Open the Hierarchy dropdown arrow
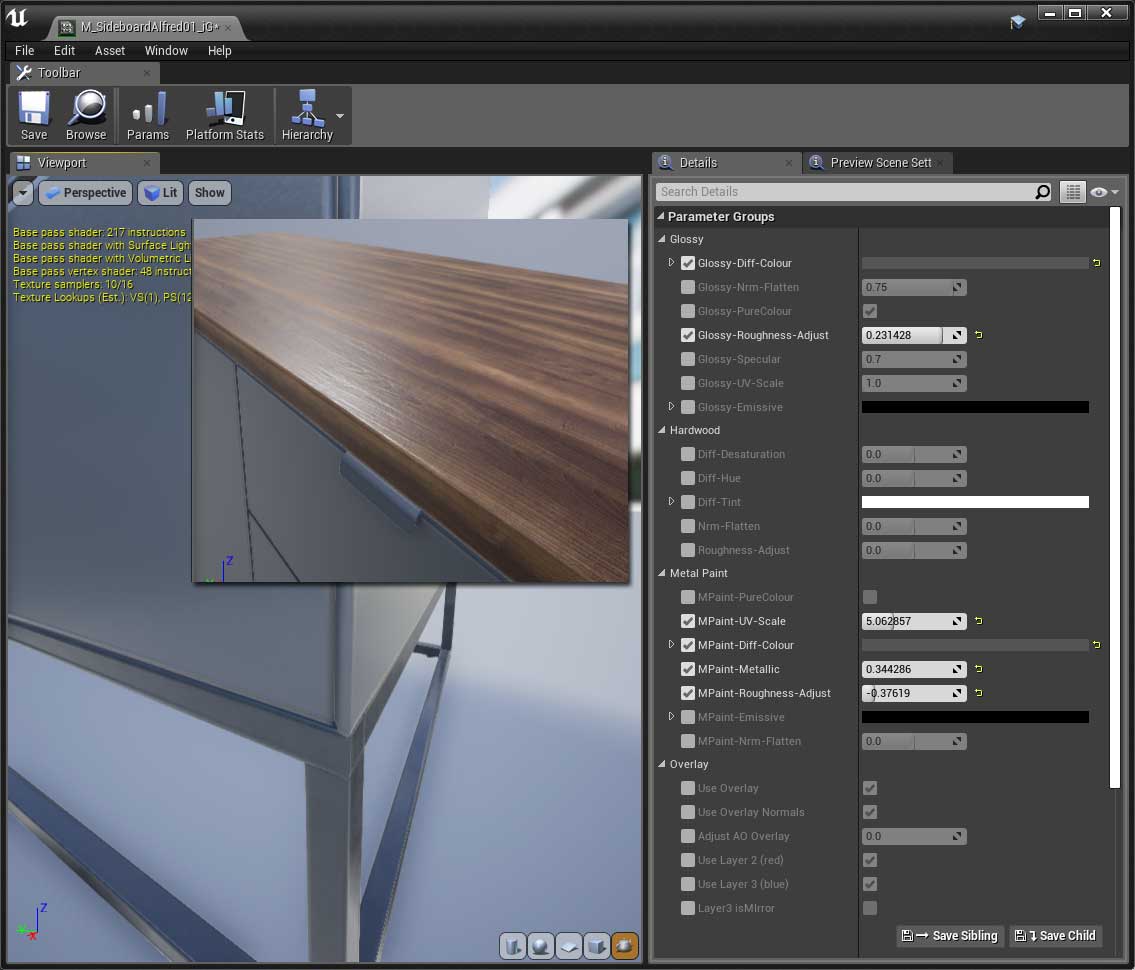Image resolution: width=1135 pixels, height=970 pixels. tap(340, 116)
